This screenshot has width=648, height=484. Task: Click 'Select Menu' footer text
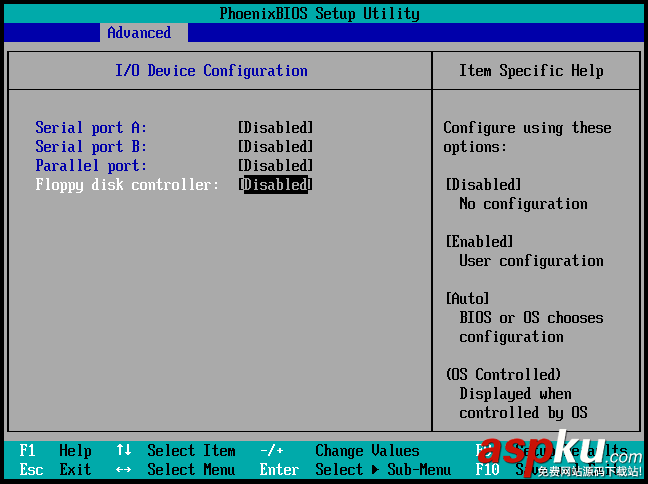(x=191, y=469)
